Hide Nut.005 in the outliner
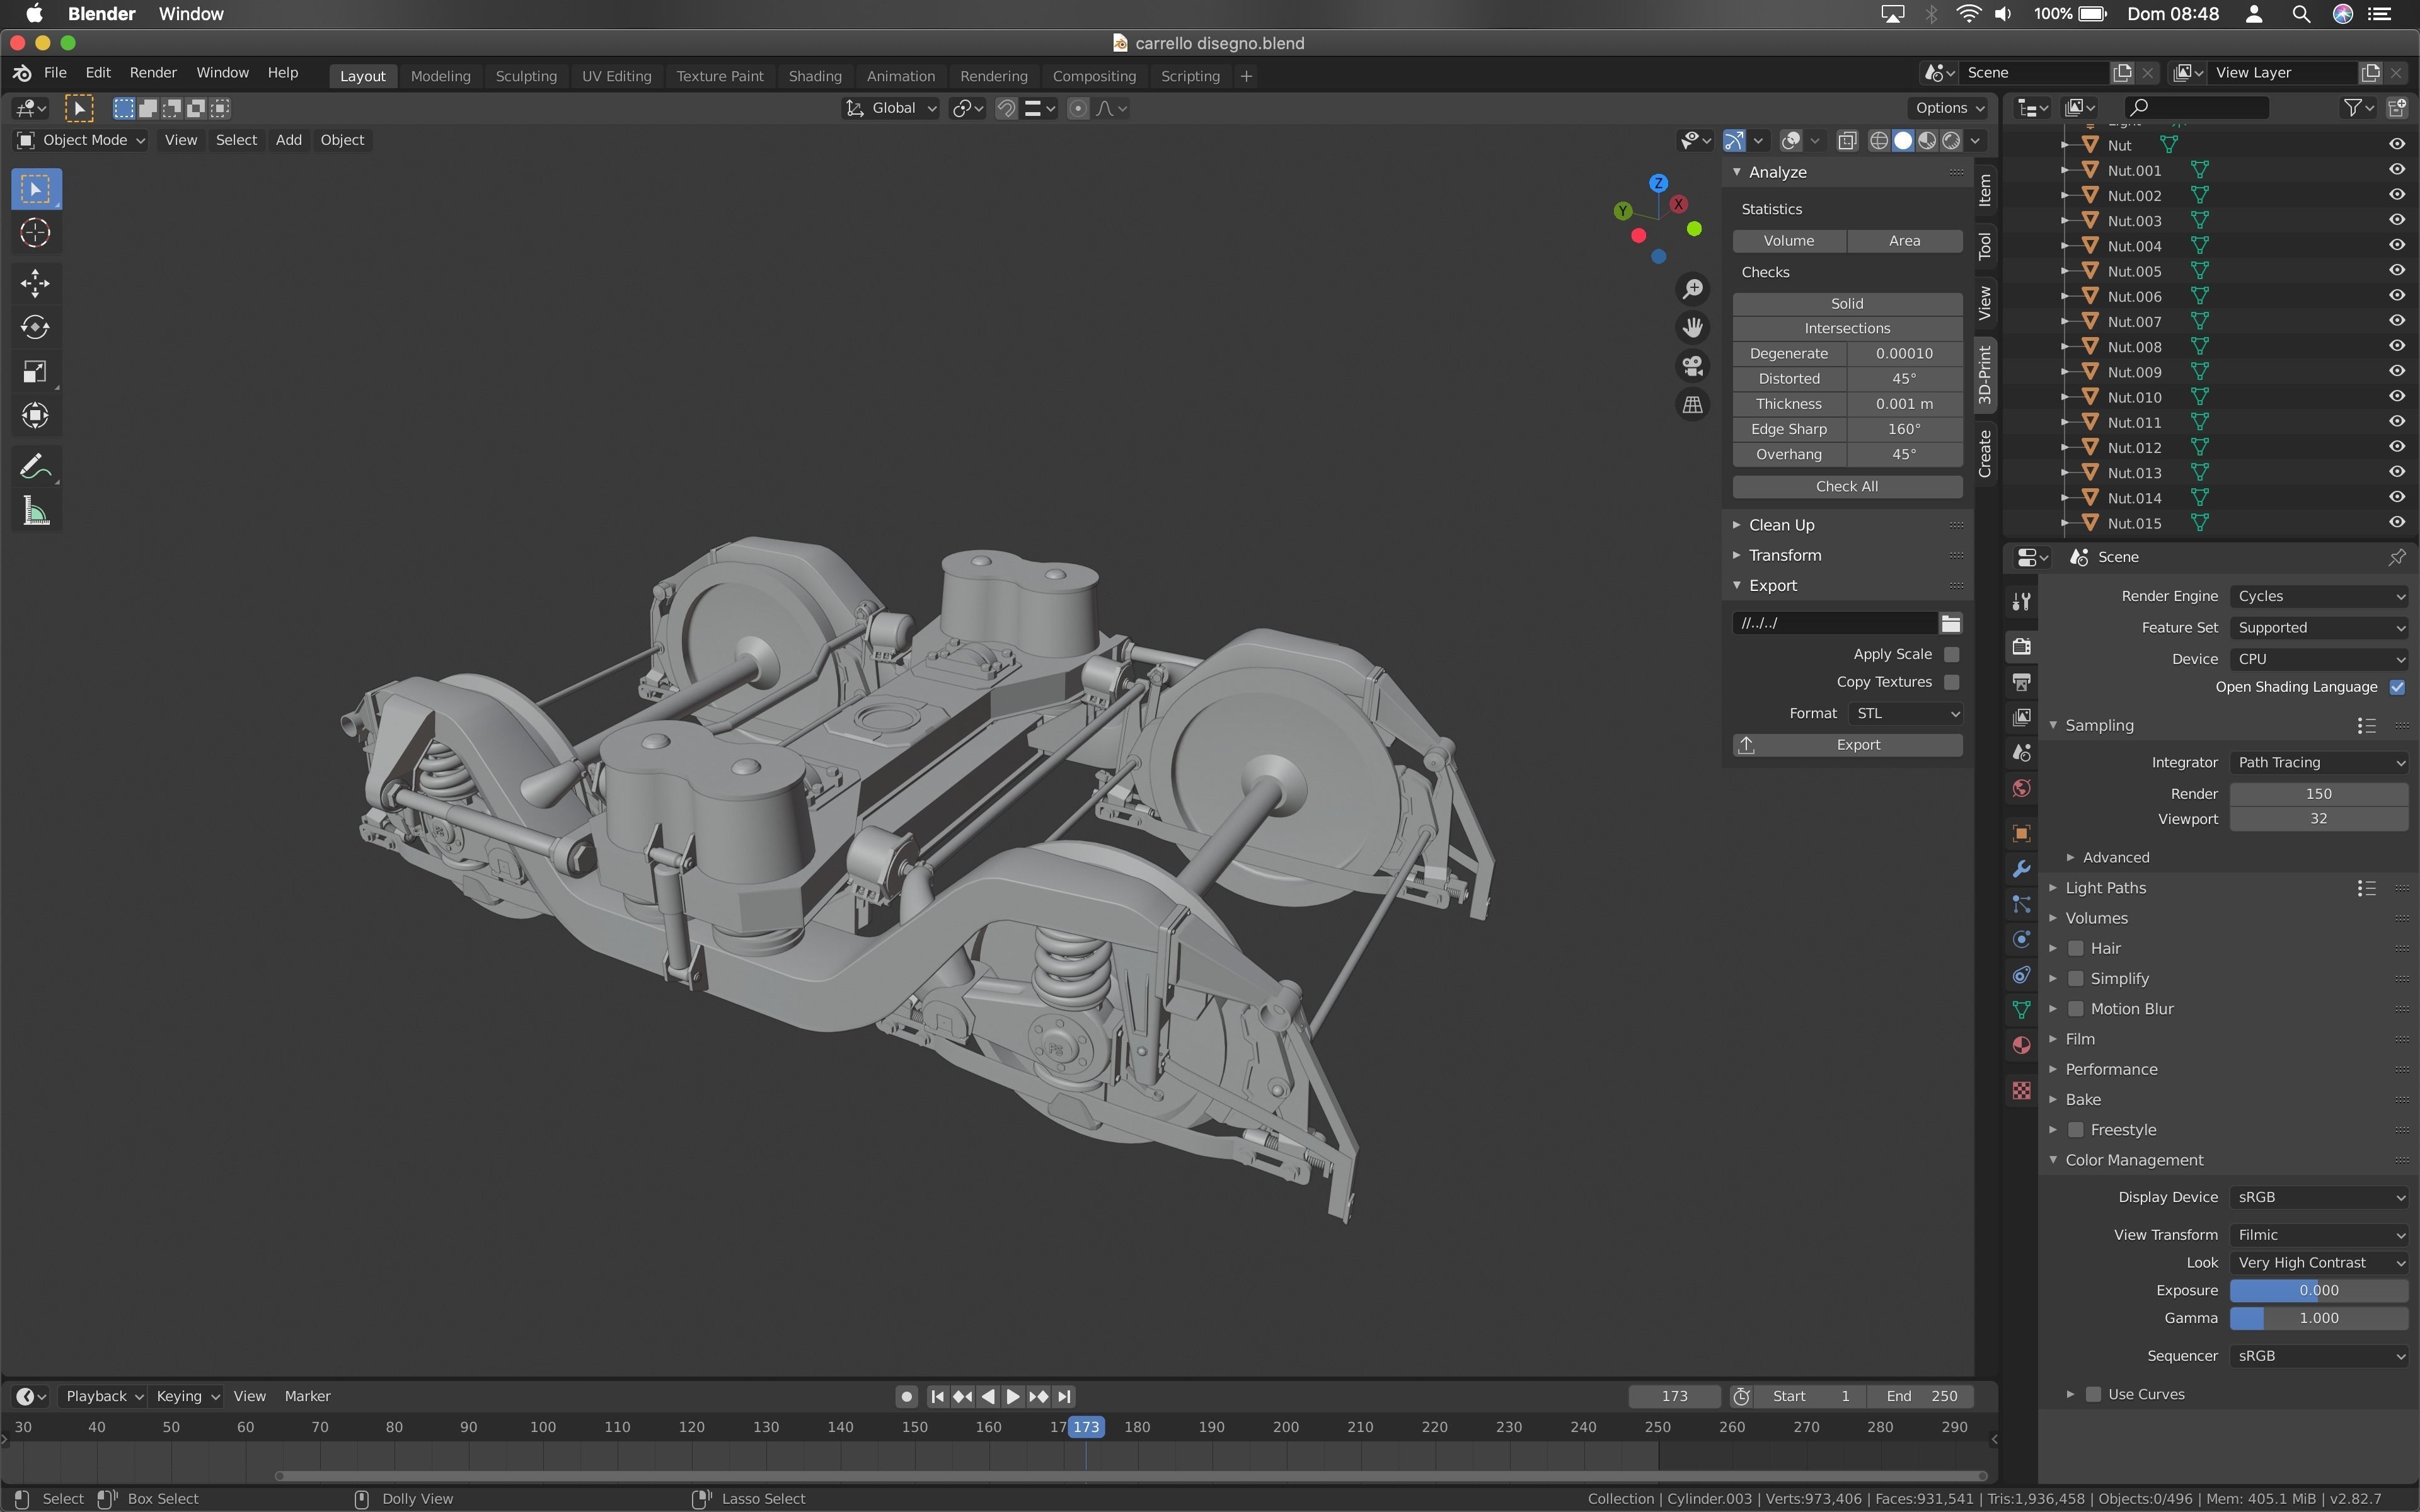This screenshot has height=1512, width=2420. [x=2397, y=271]
